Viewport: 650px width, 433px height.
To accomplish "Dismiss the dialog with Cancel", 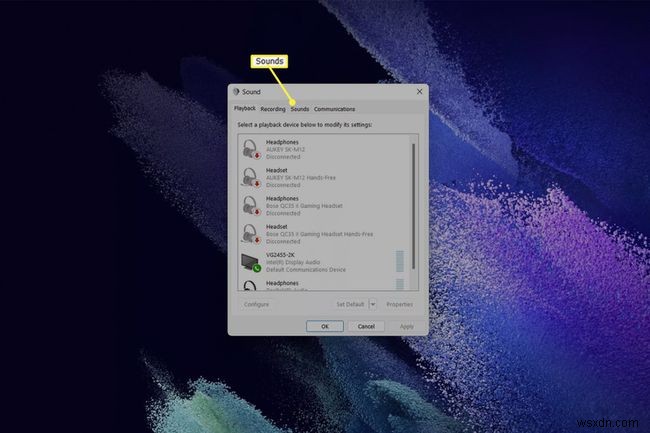I will [x=366, y=327].
